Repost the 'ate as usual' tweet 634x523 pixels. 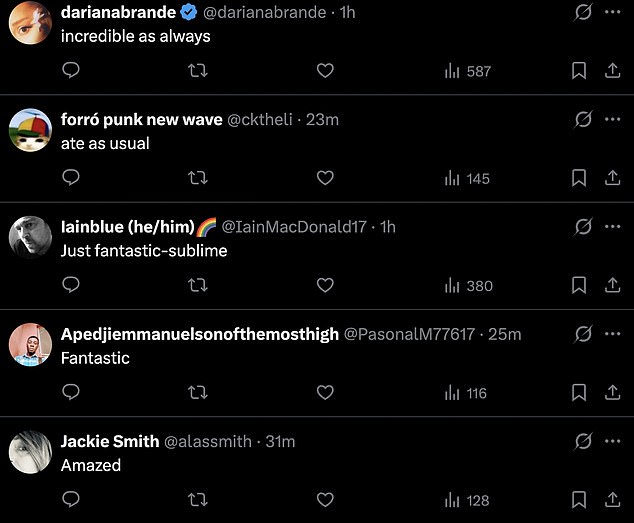click(198, 178)
